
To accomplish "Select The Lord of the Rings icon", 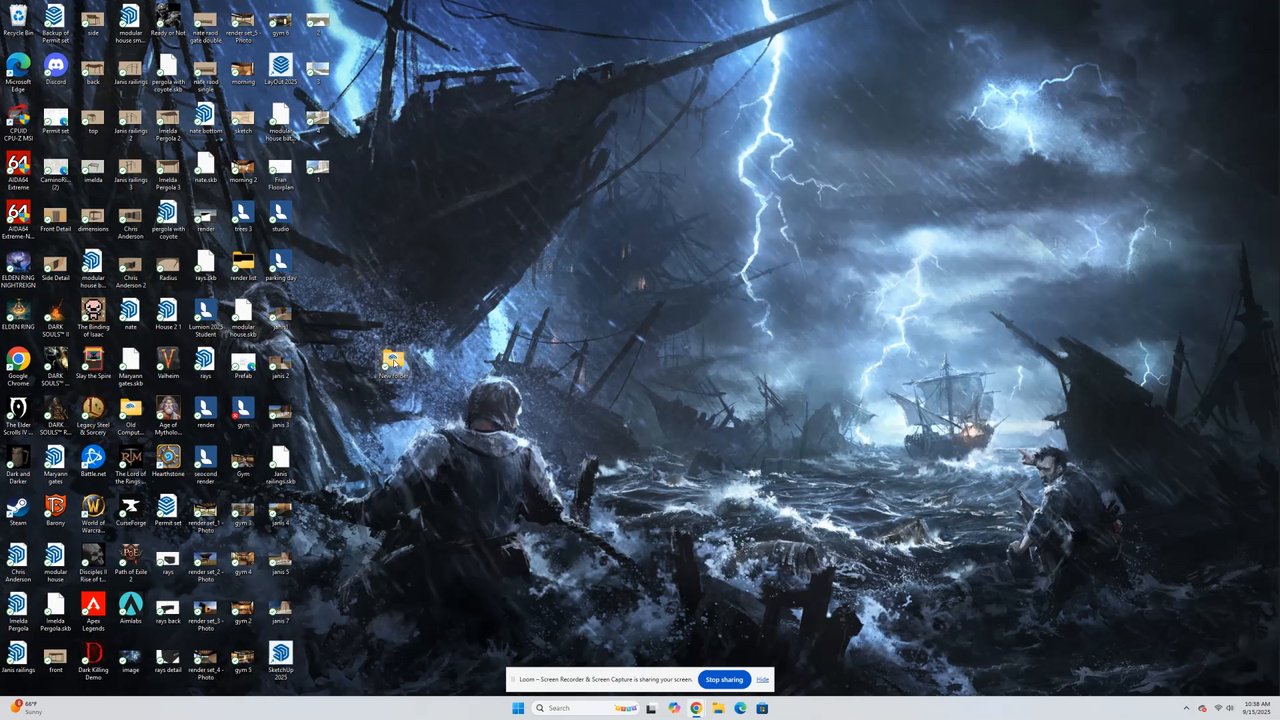I will point(130,466).
